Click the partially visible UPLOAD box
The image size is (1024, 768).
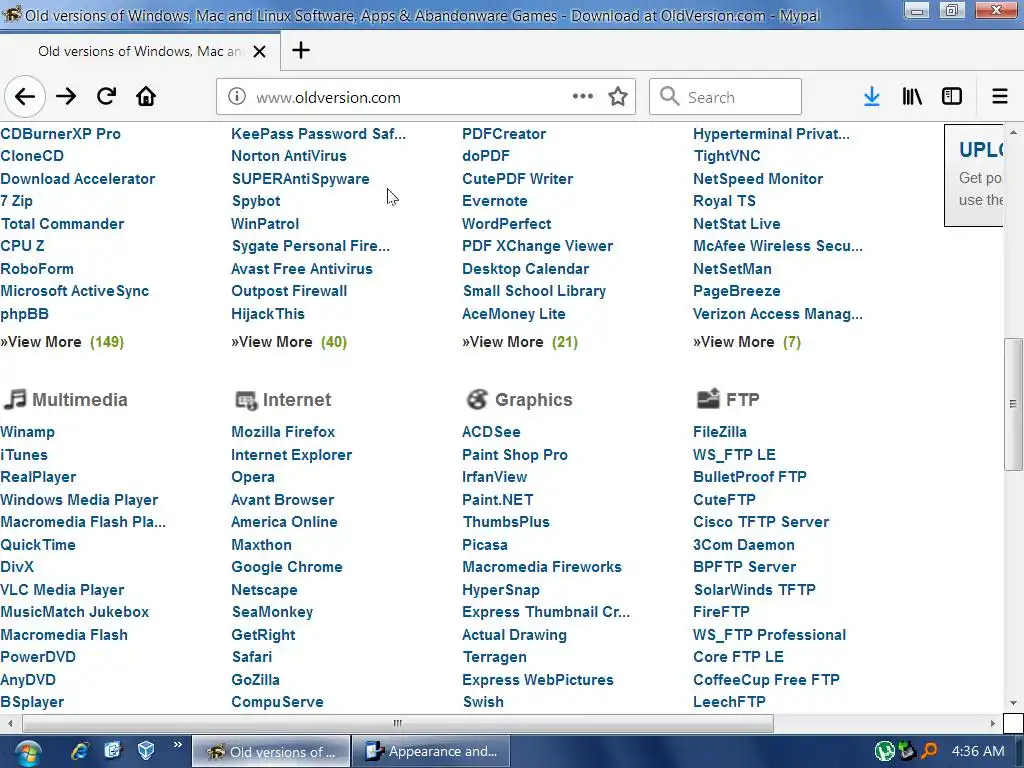(x=974, y=175)
